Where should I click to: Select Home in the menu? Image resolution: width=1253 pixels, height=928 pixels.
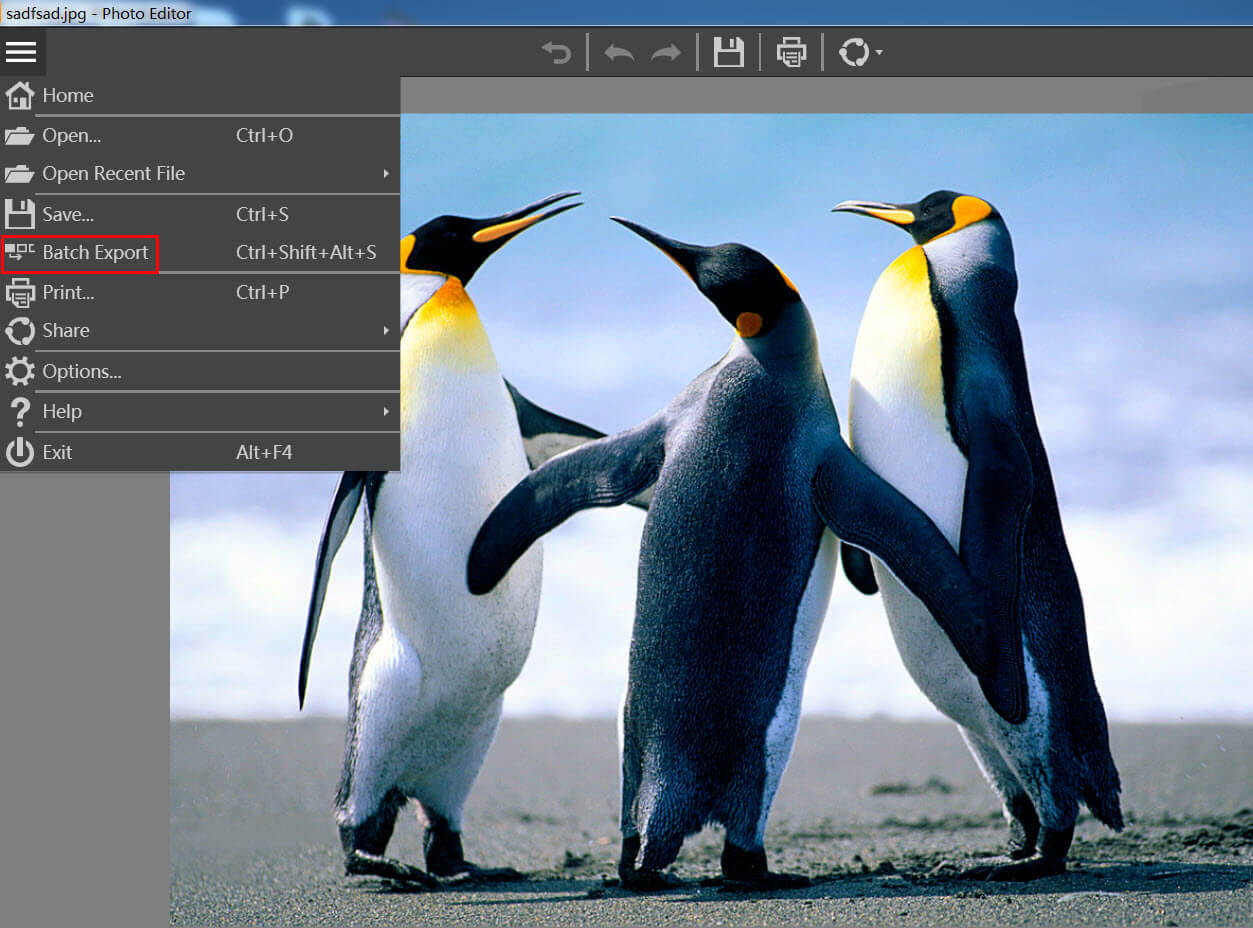pyautogui.click(x=200, y=95)
